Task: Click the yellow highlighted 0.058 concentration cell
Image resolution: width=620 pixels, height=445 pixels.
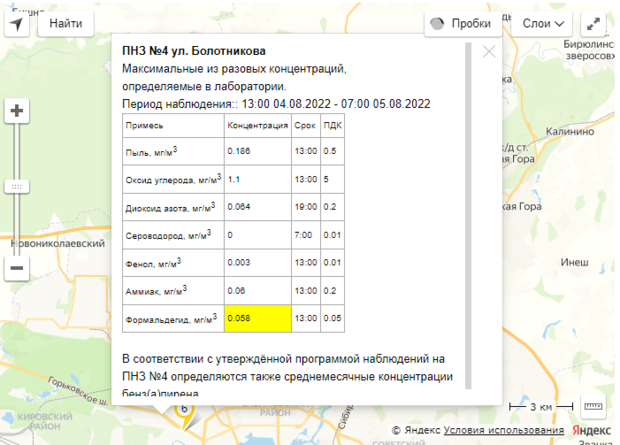Action: tap(257, 318)
